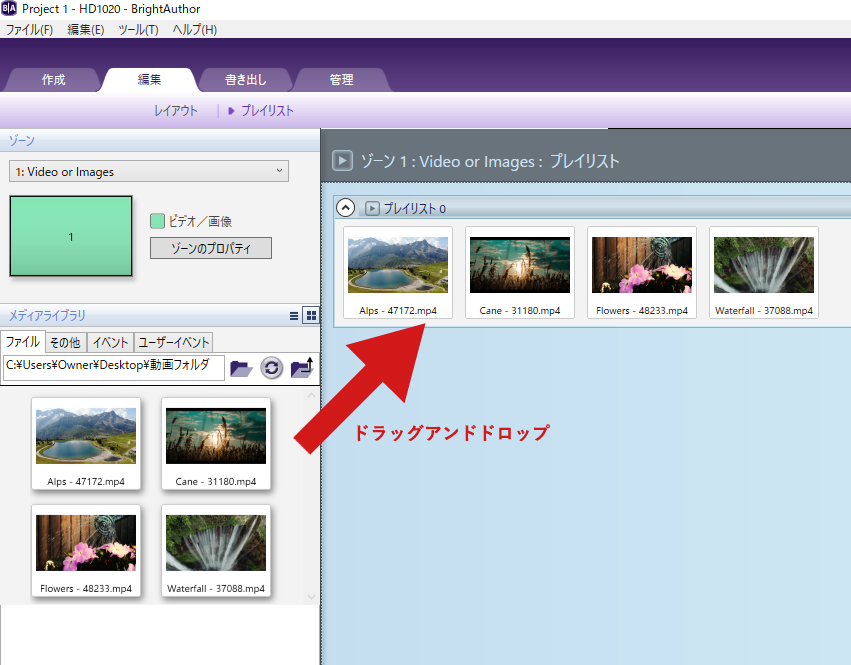Select Flowers - 48233.mp4 in the playlist
851x665 pixels.
pyautogui.click(x=642, y=272)
